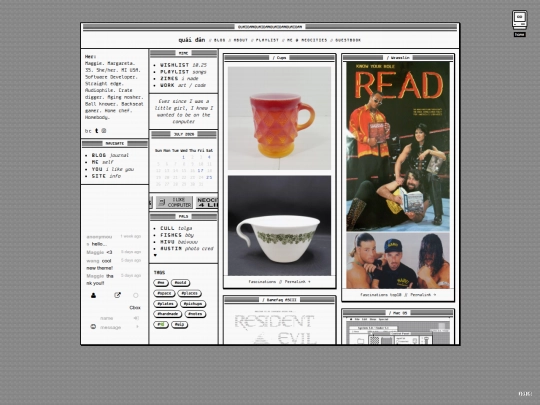Filter by the green-lettered tag pill
Image resolution: width=540 pixels, height=405 pixels.
point(161,324)
